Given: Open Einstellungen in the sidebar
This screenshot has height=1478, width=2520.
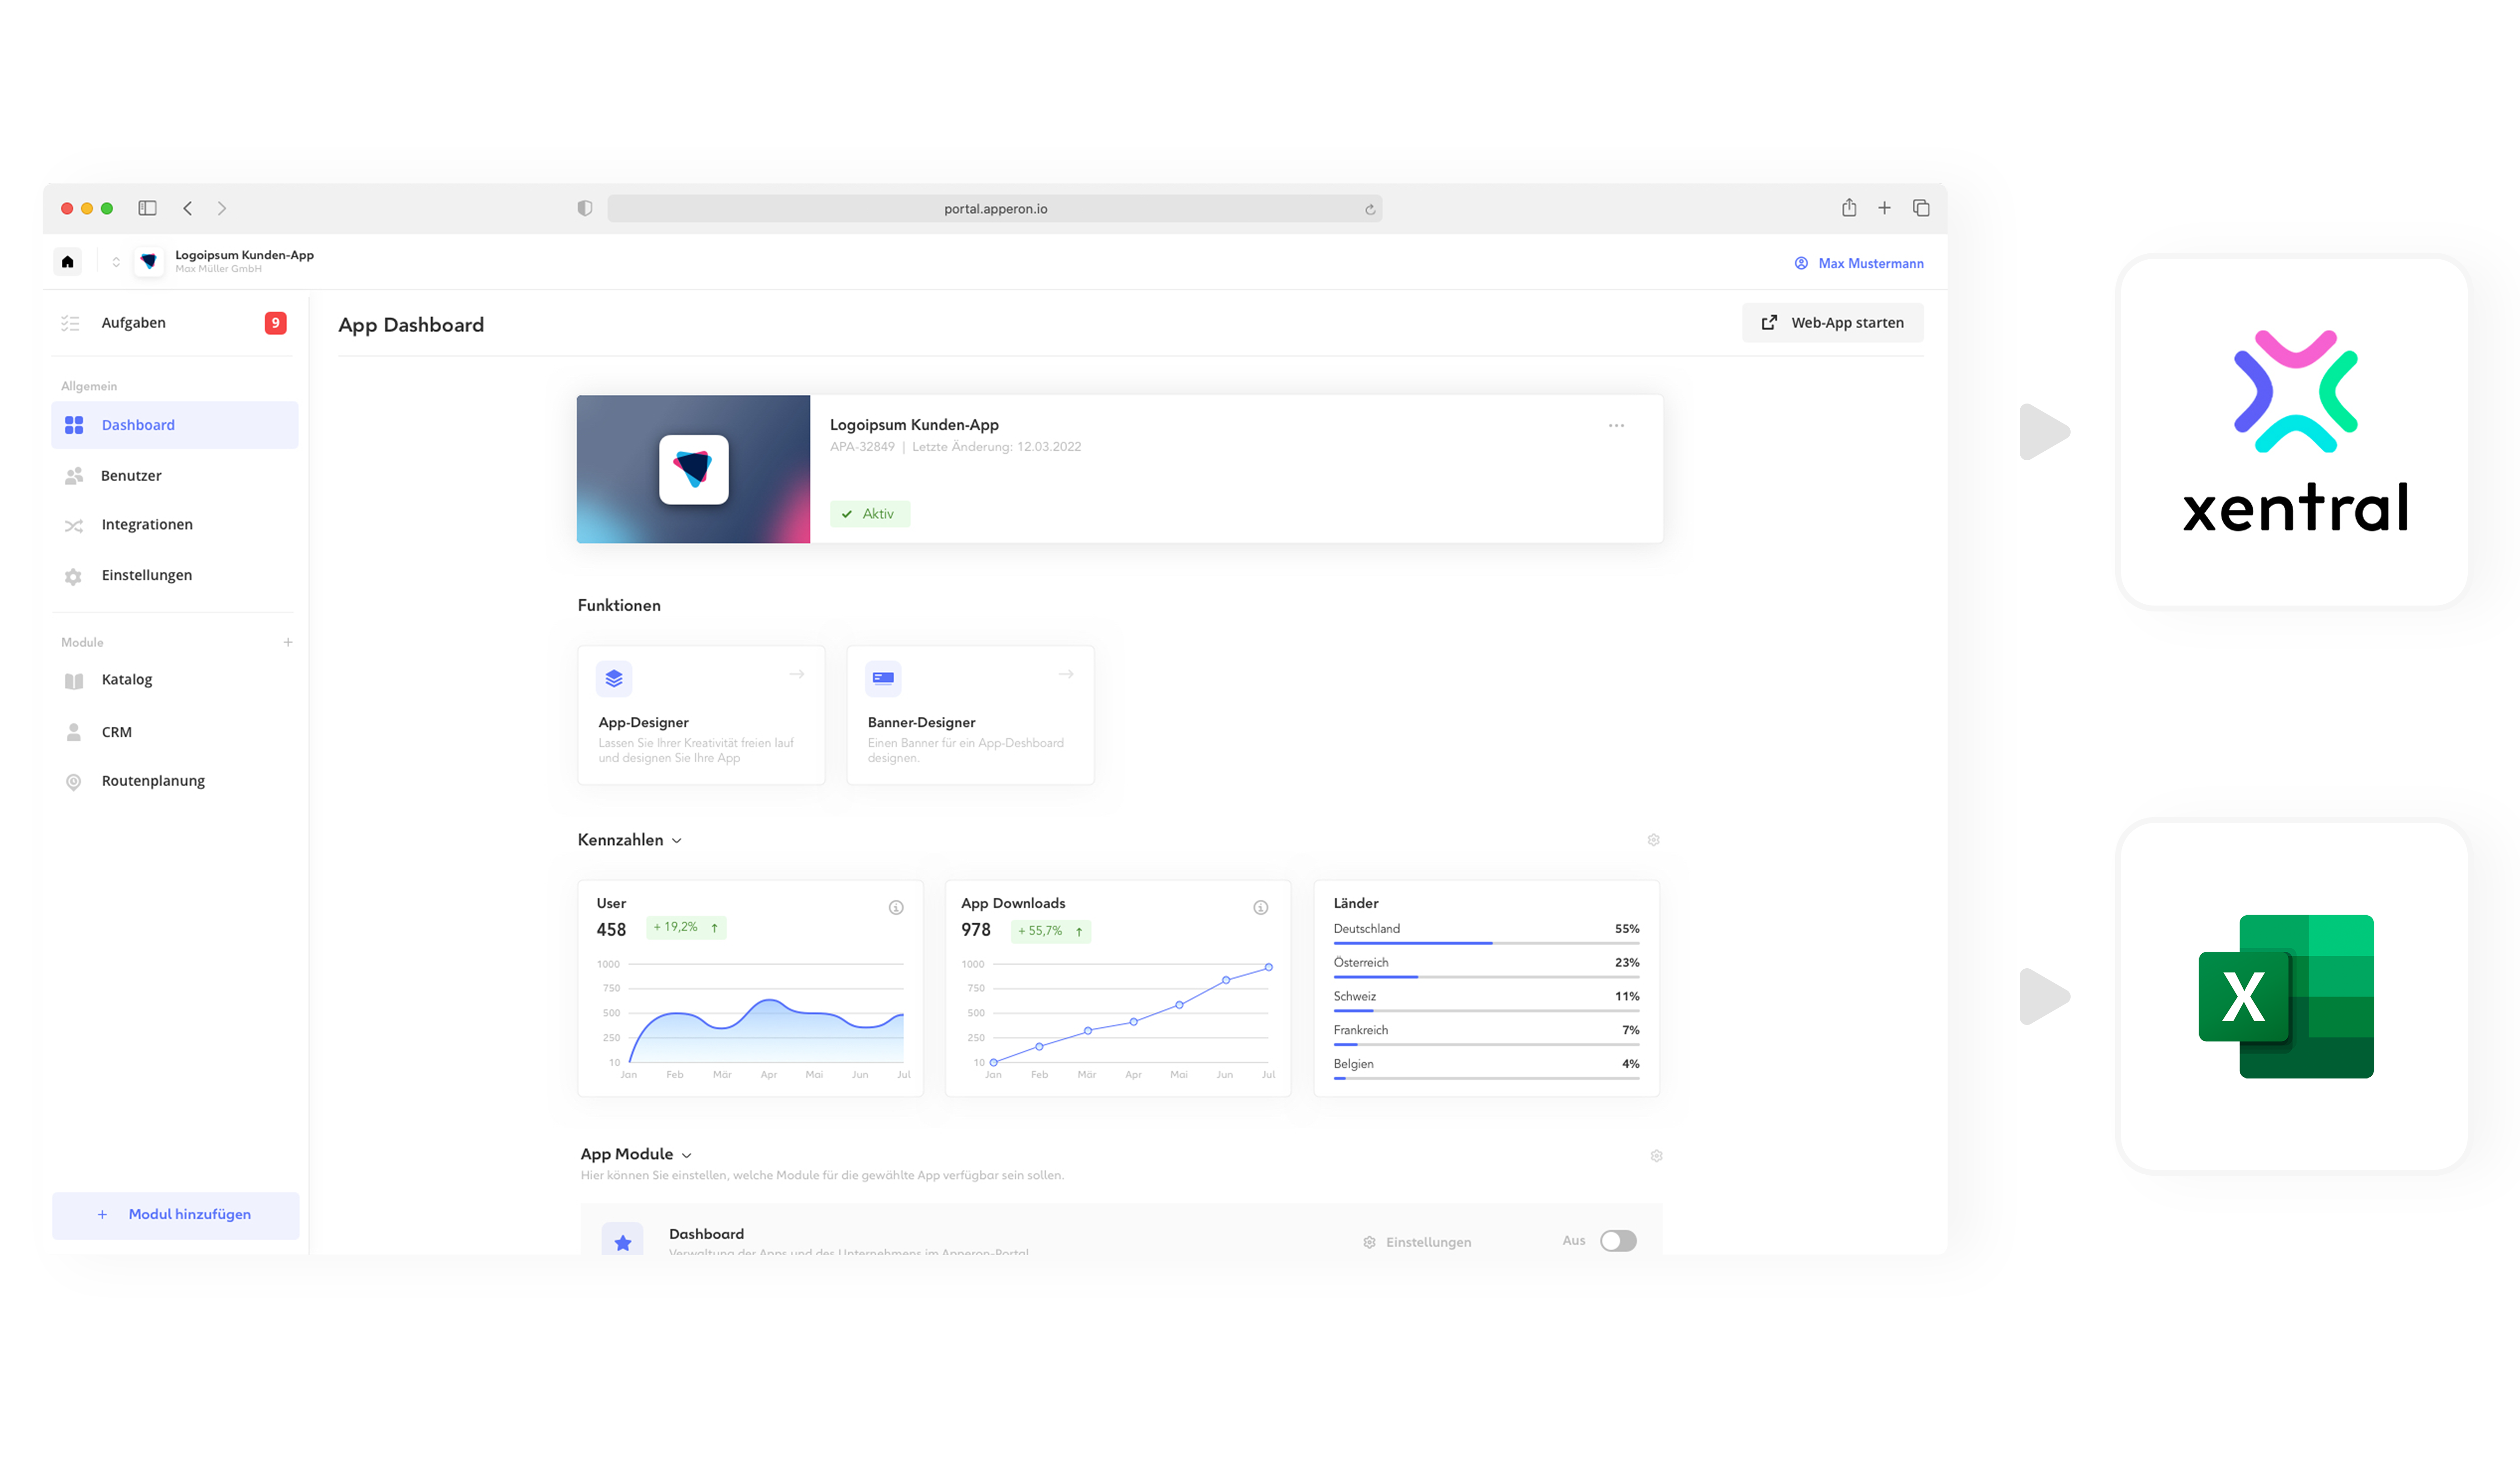Looking at the screenshot, I should tap(175, 576).
